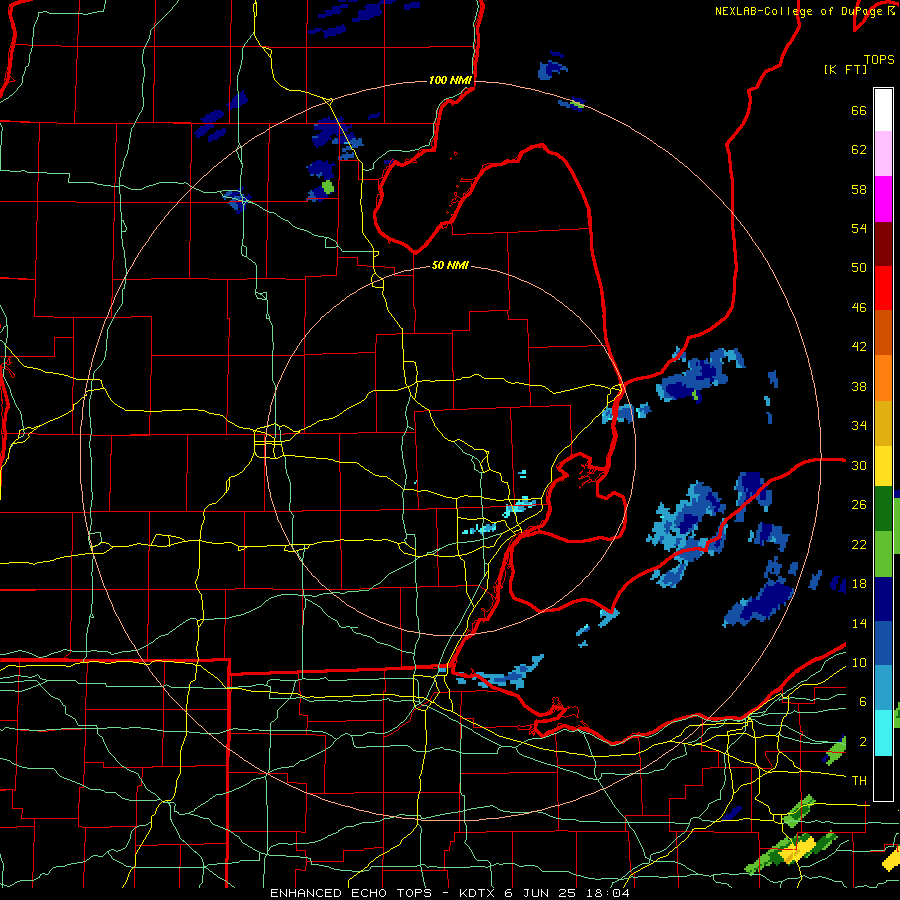Select the "6 JUN 25" date in caption
The height and width of the screenshot is (900, 900).
(541, 893)
